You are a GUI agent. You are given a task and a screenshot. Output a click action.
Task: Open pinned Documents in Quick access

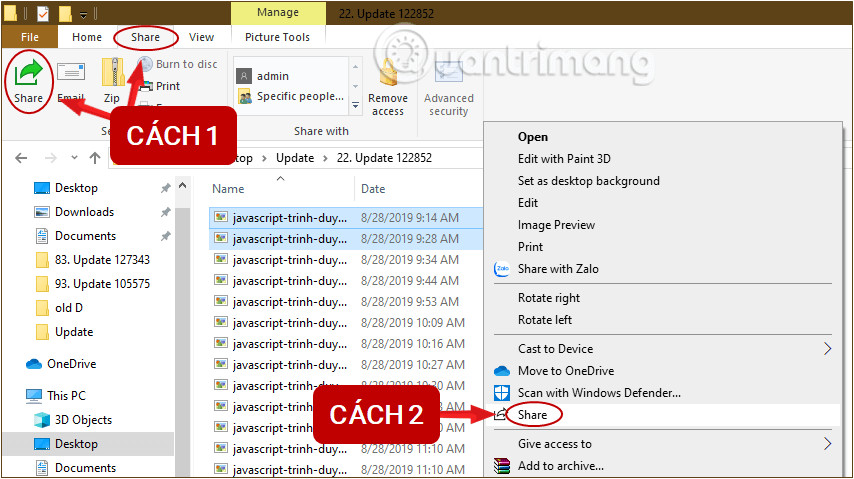pyautogui.click(x=86, y=236)
